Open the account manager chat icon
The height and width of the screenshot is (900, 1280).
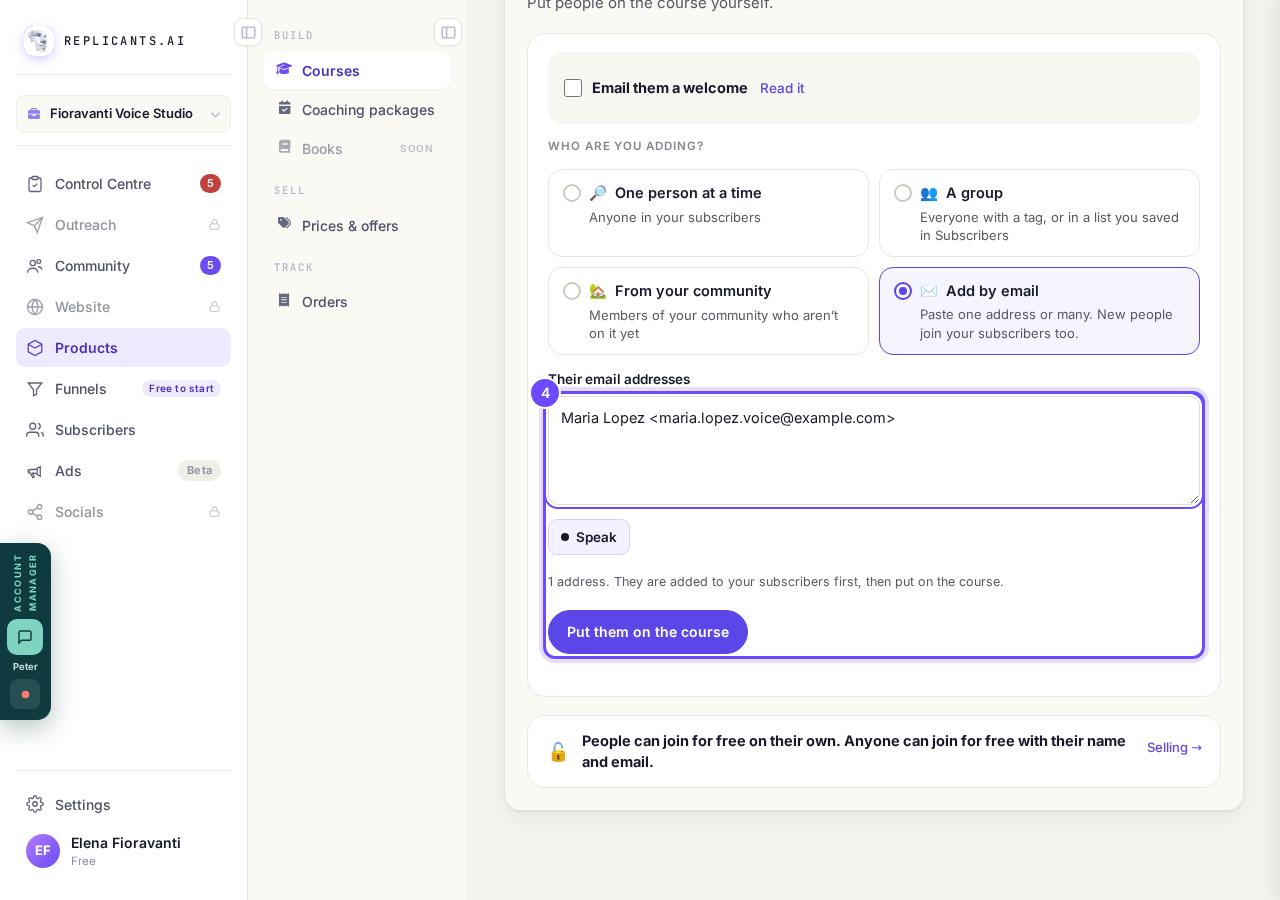tap(25, 637)
